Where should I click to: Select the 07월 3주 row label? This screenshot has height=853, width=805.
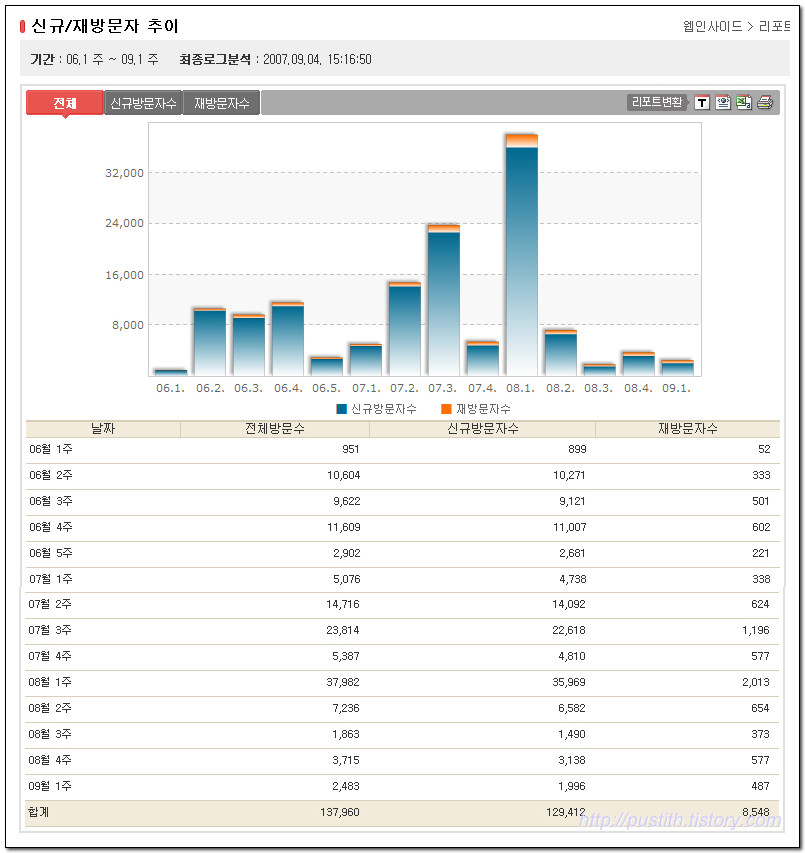(x=50, y=631)
